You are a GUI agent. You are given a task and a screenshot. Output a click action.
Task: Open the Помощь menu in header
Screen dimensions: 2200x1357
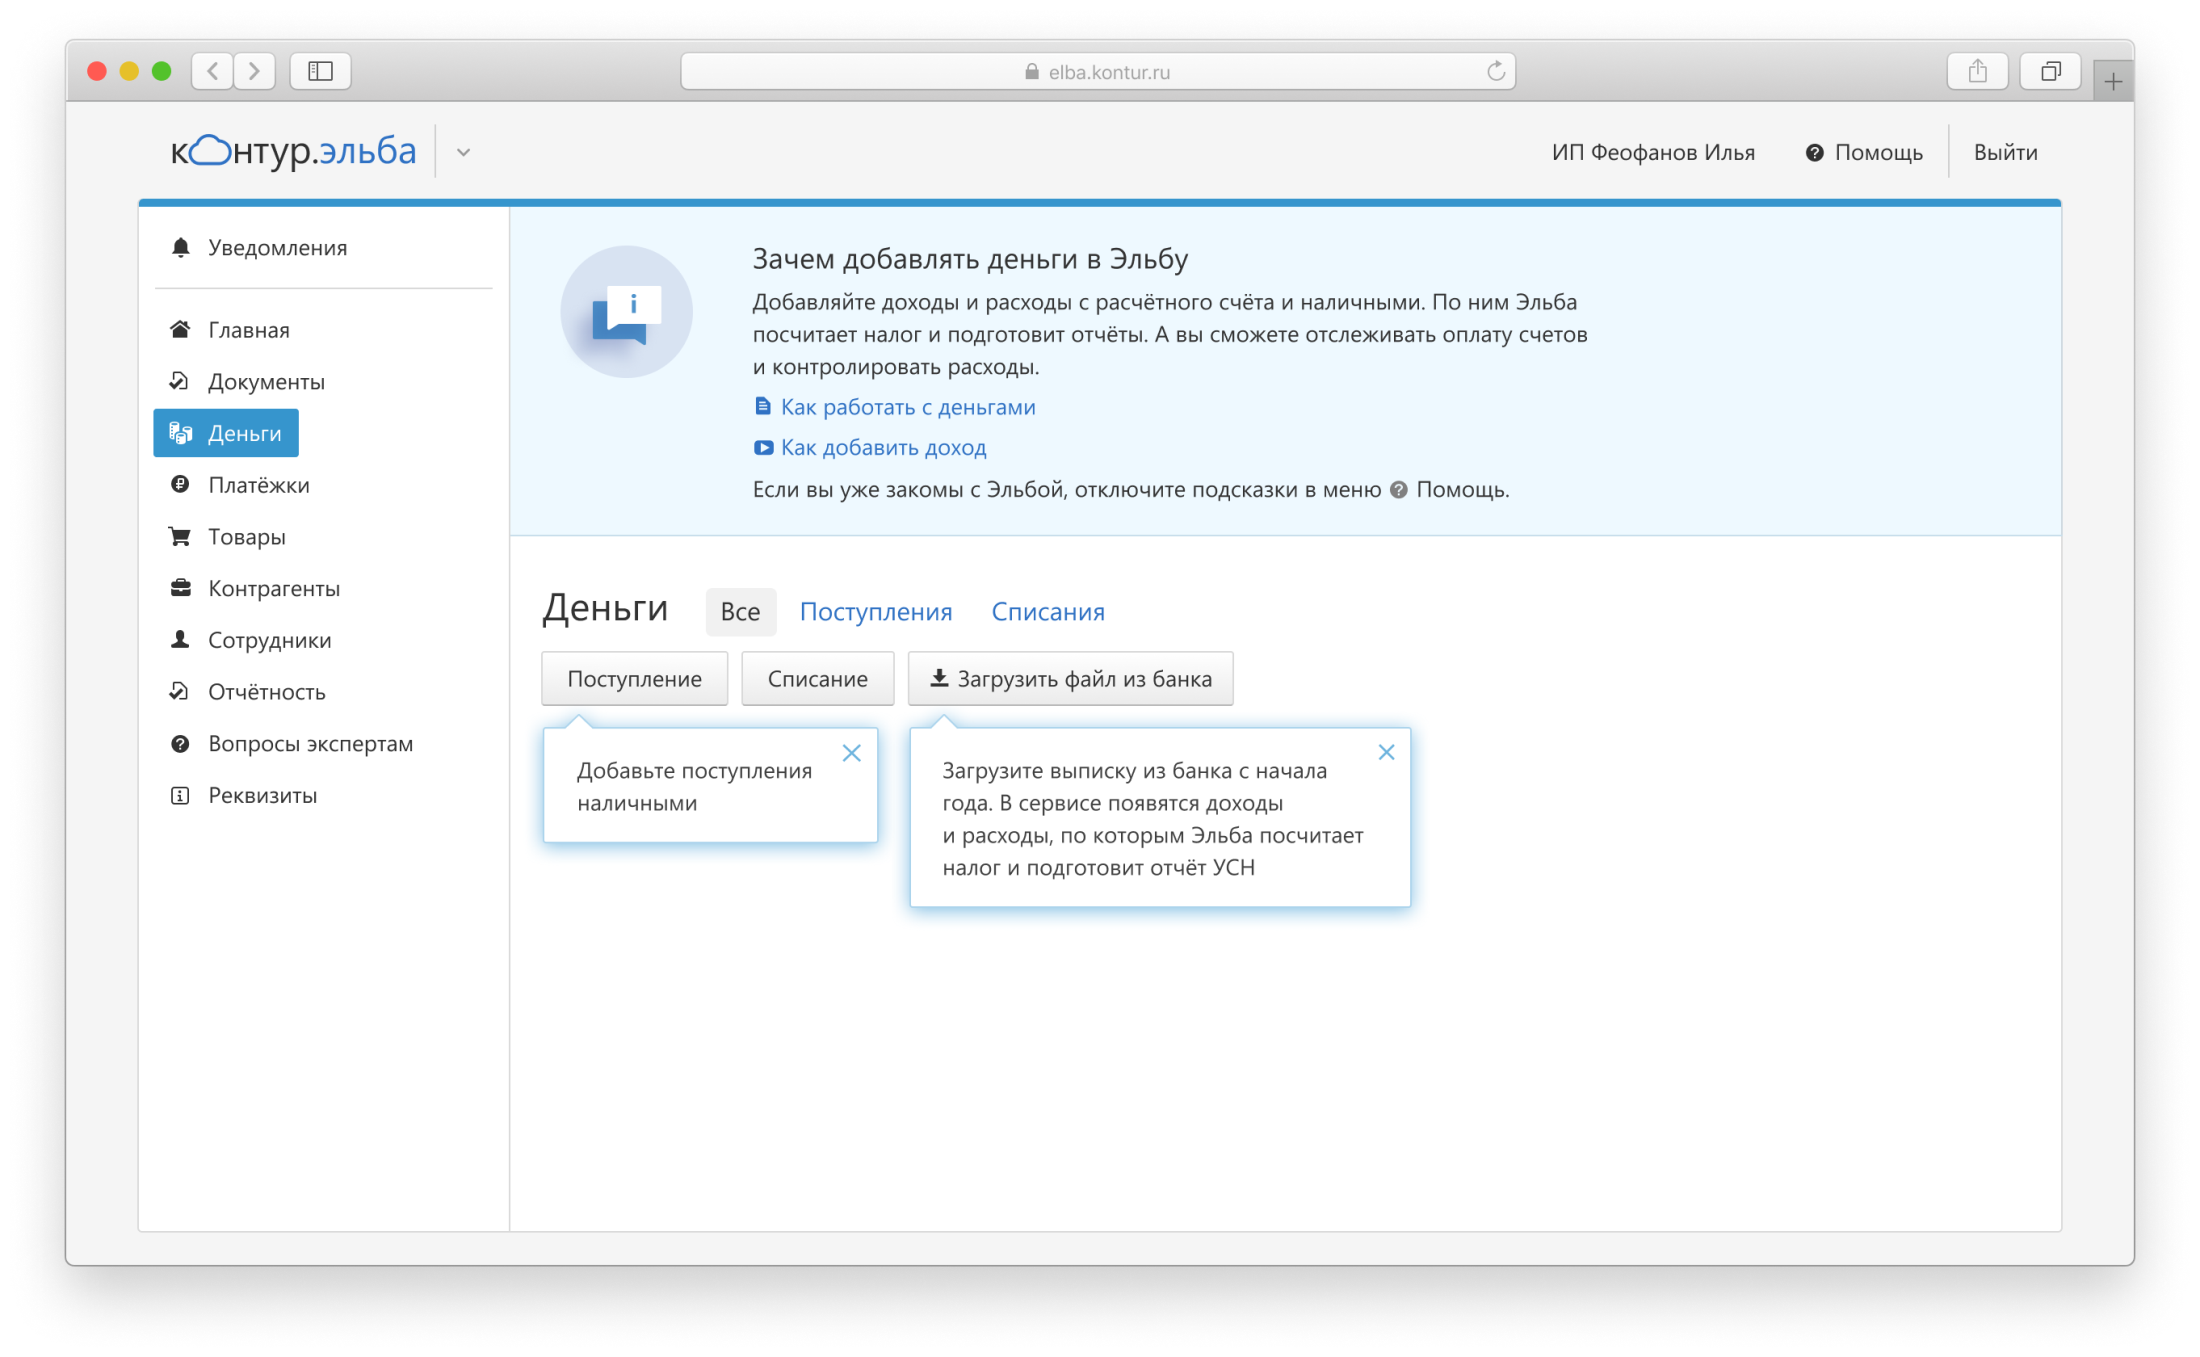1864,153
